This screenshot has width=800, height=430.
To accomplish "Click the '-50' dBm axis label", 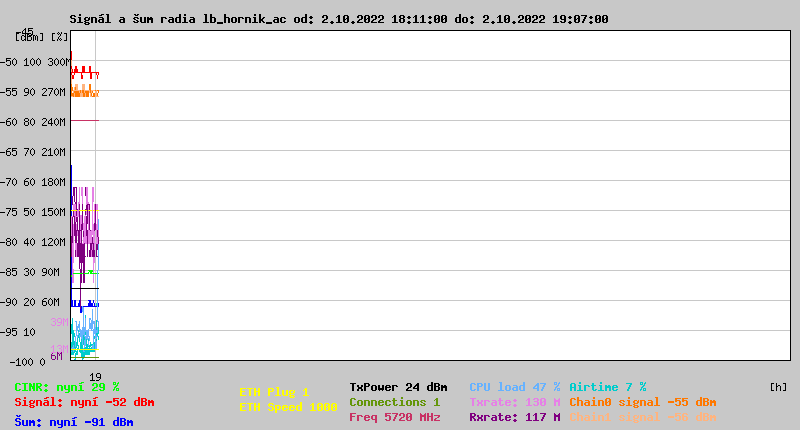I will (x=9, y=62).
